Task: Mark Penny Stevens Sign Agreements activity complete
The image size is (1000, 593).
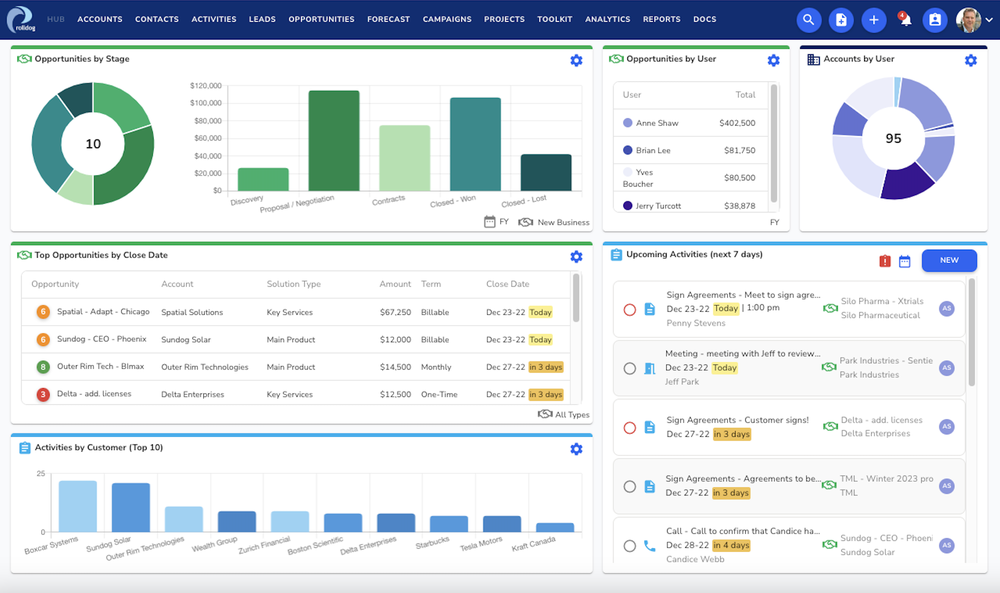Action: pyautogui.click(x=629, y=310)
